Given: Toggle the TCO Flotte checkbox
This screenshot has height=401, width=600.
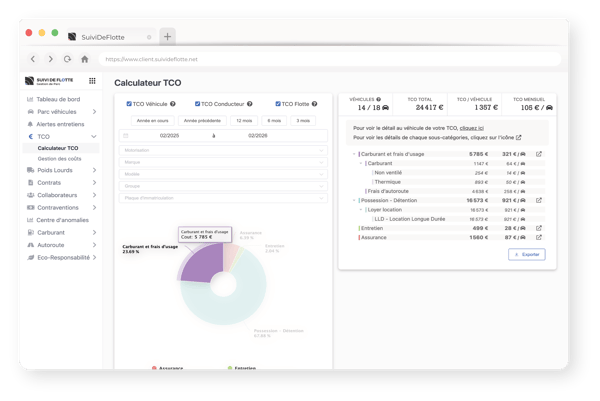Looking at the screenshot, I should [276, 104].
